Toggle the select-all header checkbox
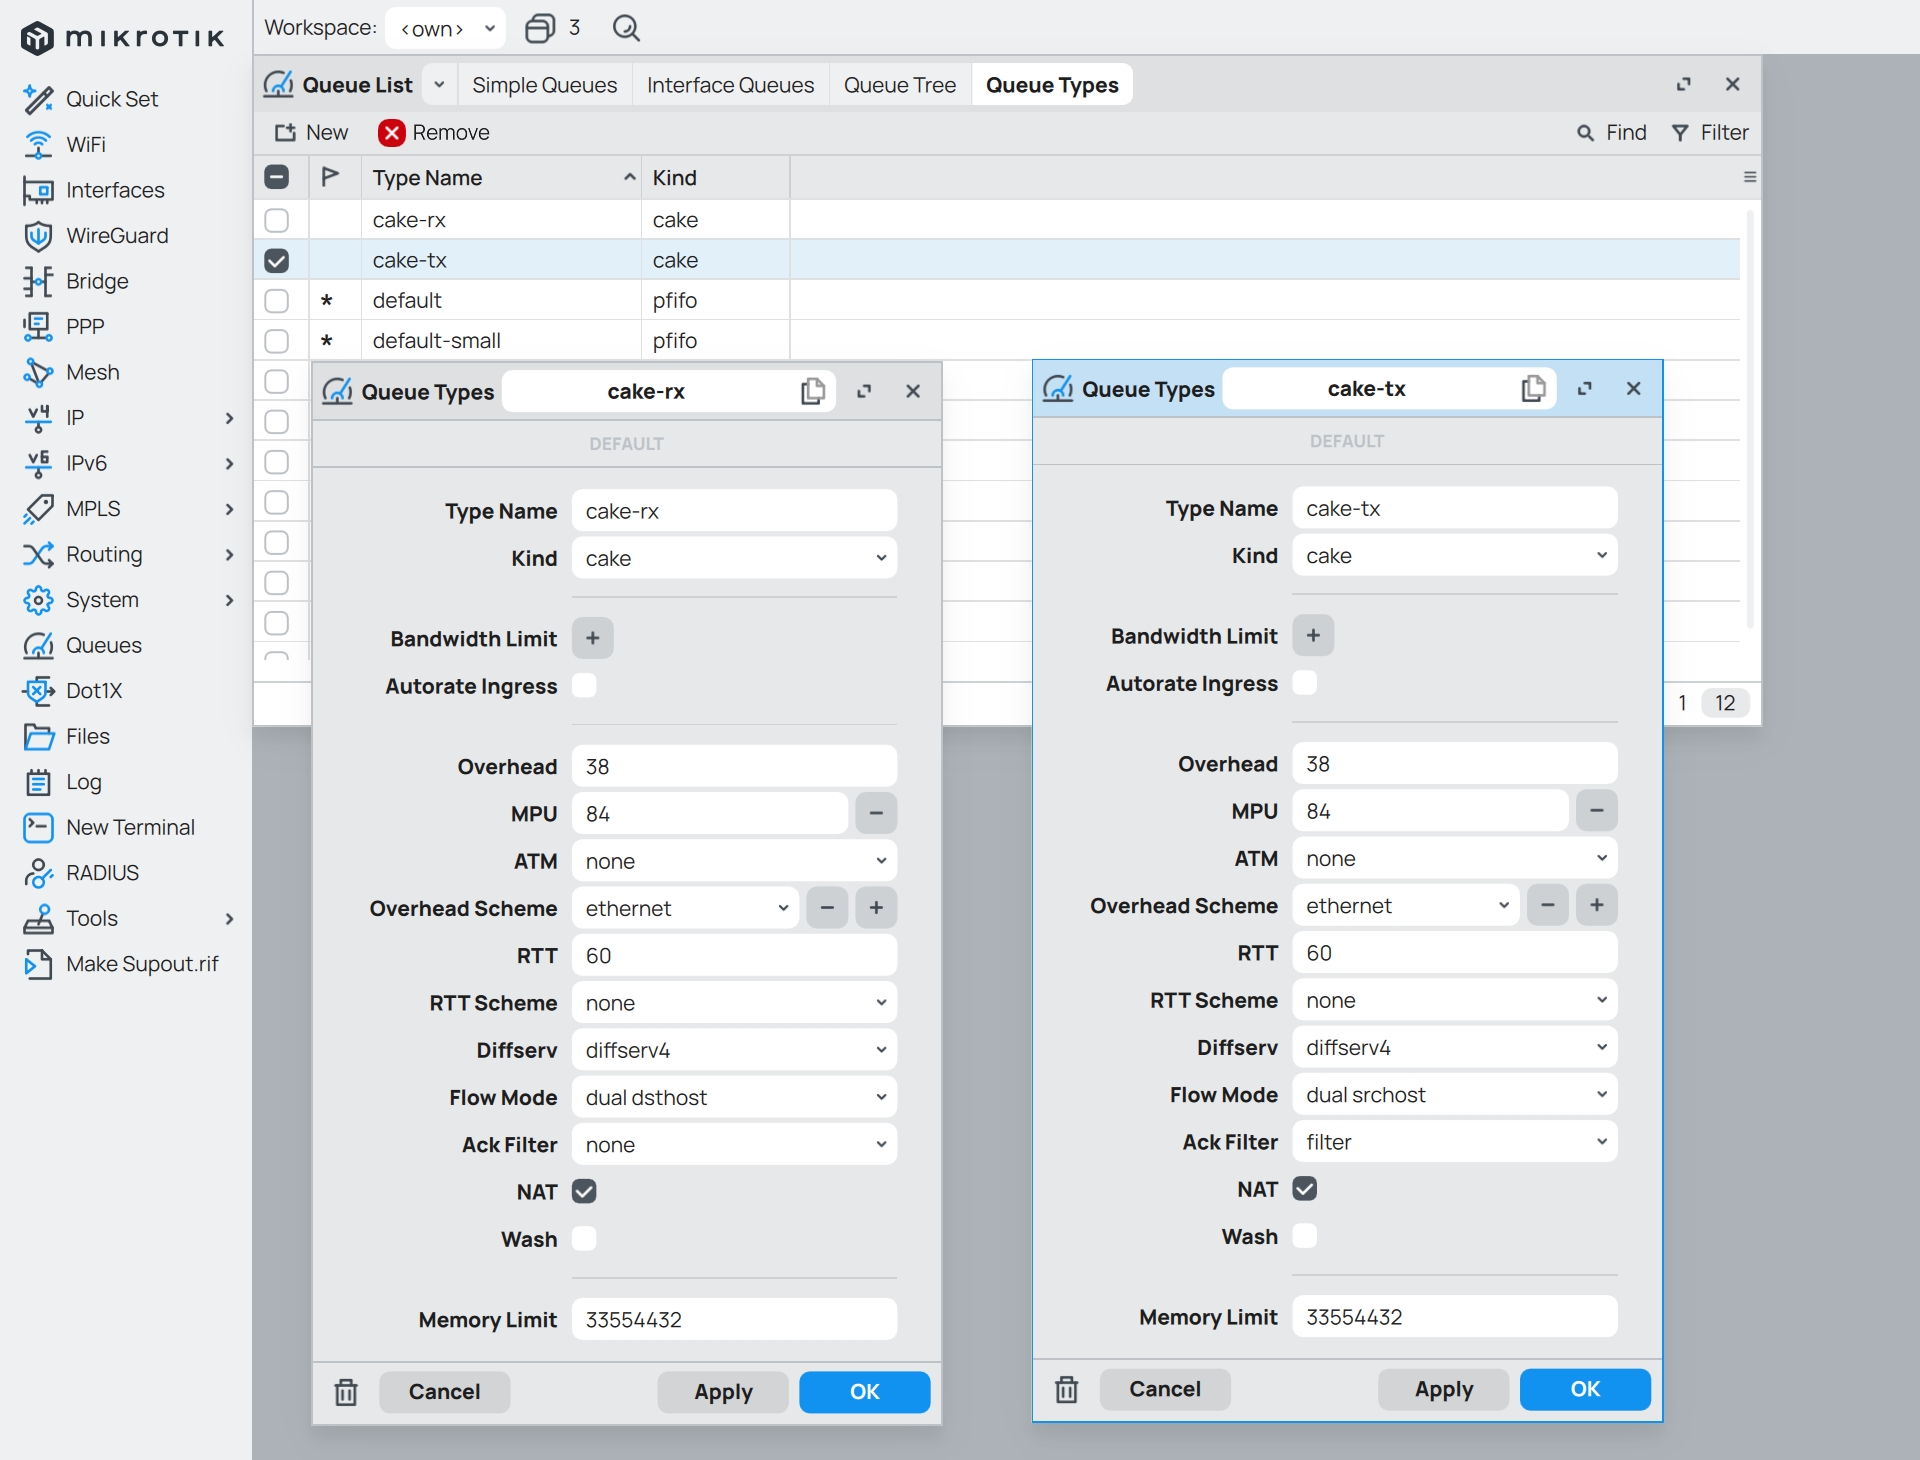 click(277, 177)
